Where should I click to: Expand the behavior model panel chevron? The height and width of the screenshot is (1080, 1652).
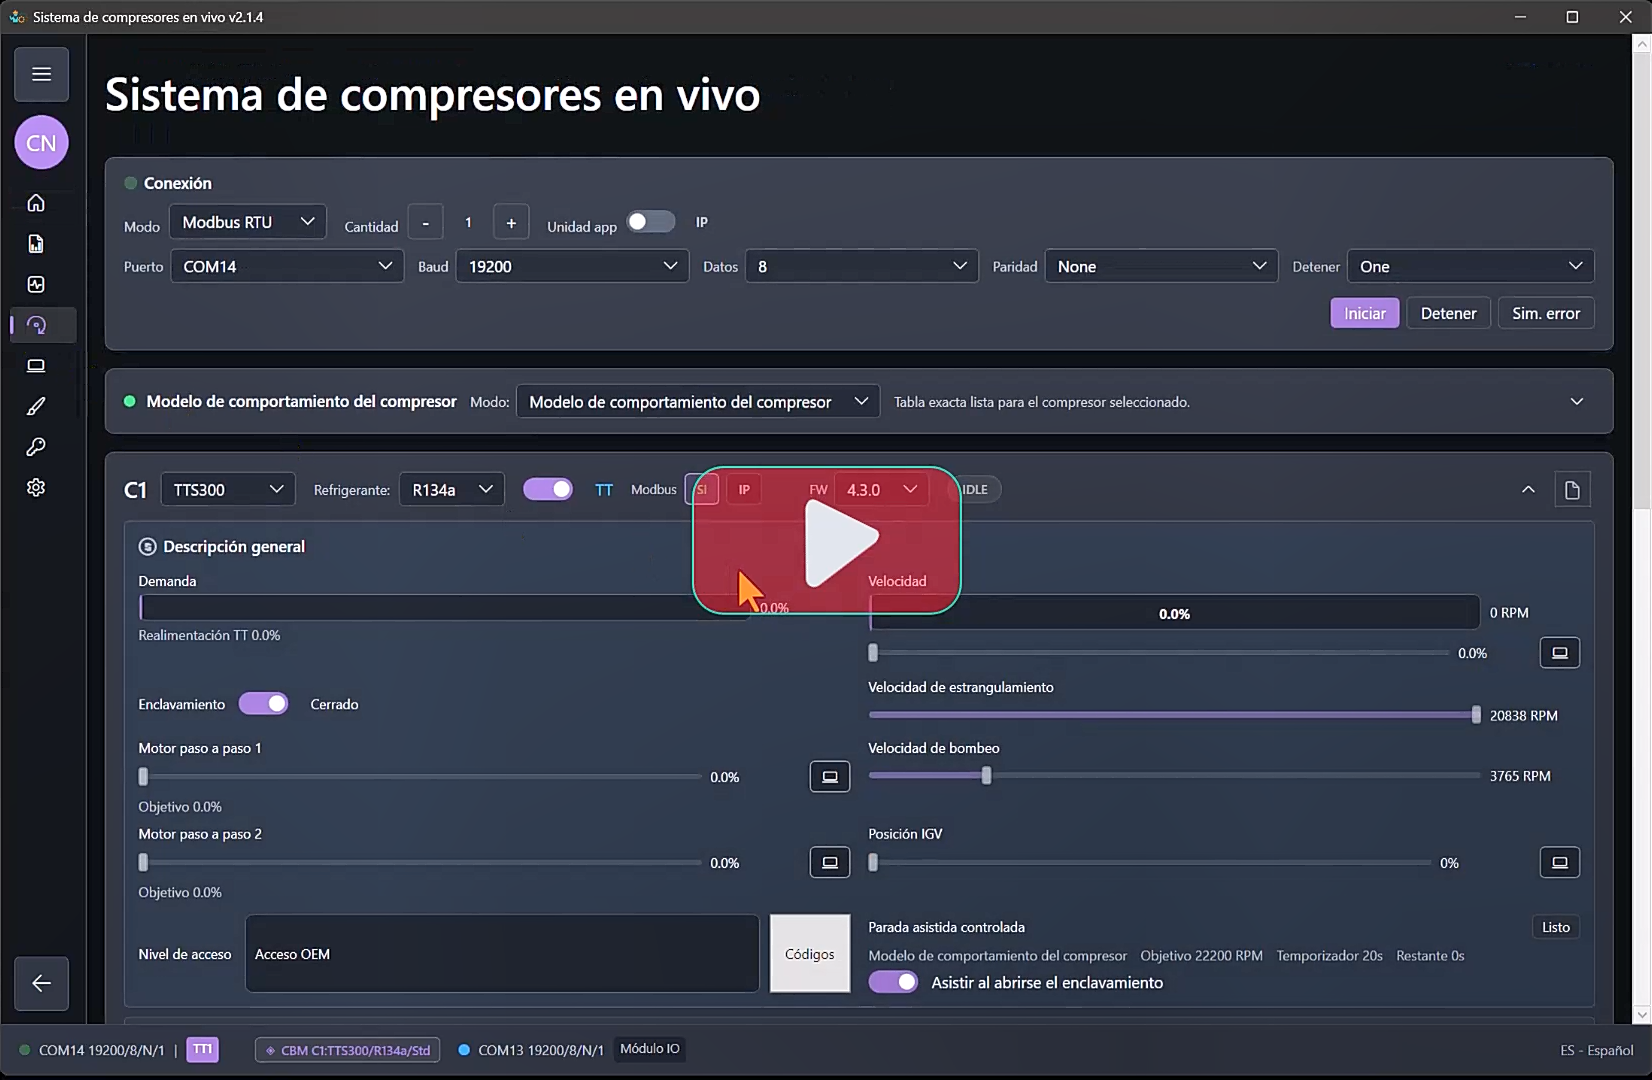click(1577, 401)
